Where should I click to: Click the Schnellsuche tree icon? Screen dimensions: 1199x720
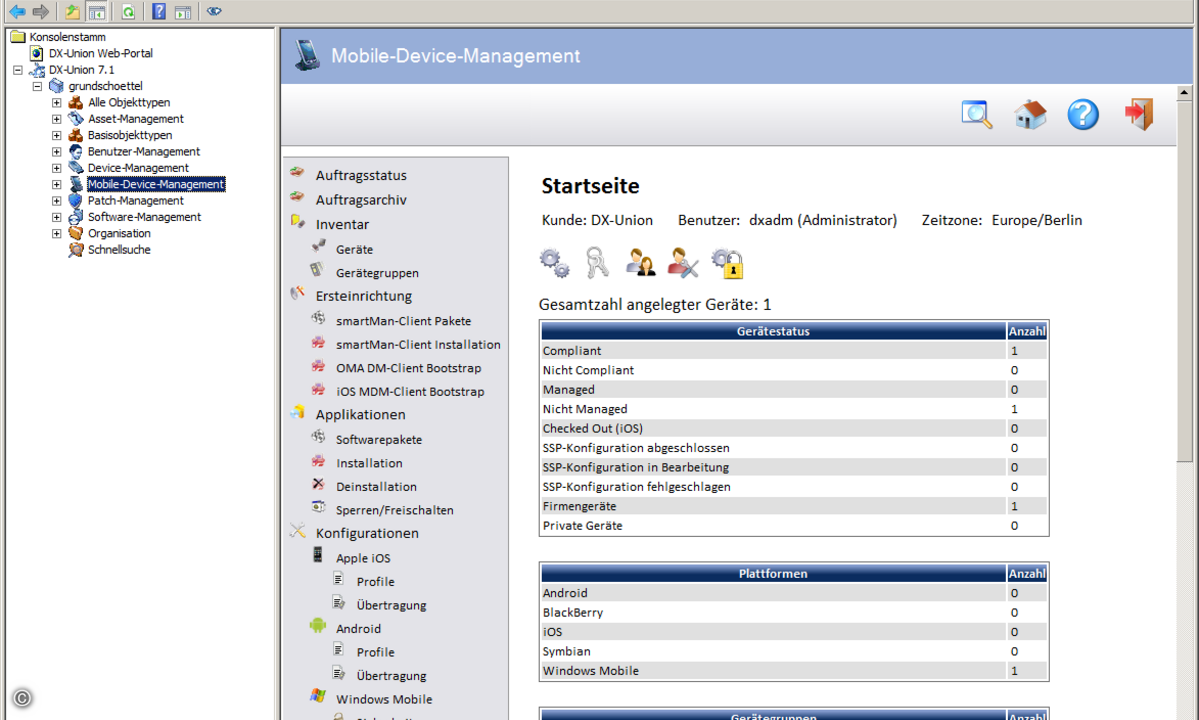(76, 250)
